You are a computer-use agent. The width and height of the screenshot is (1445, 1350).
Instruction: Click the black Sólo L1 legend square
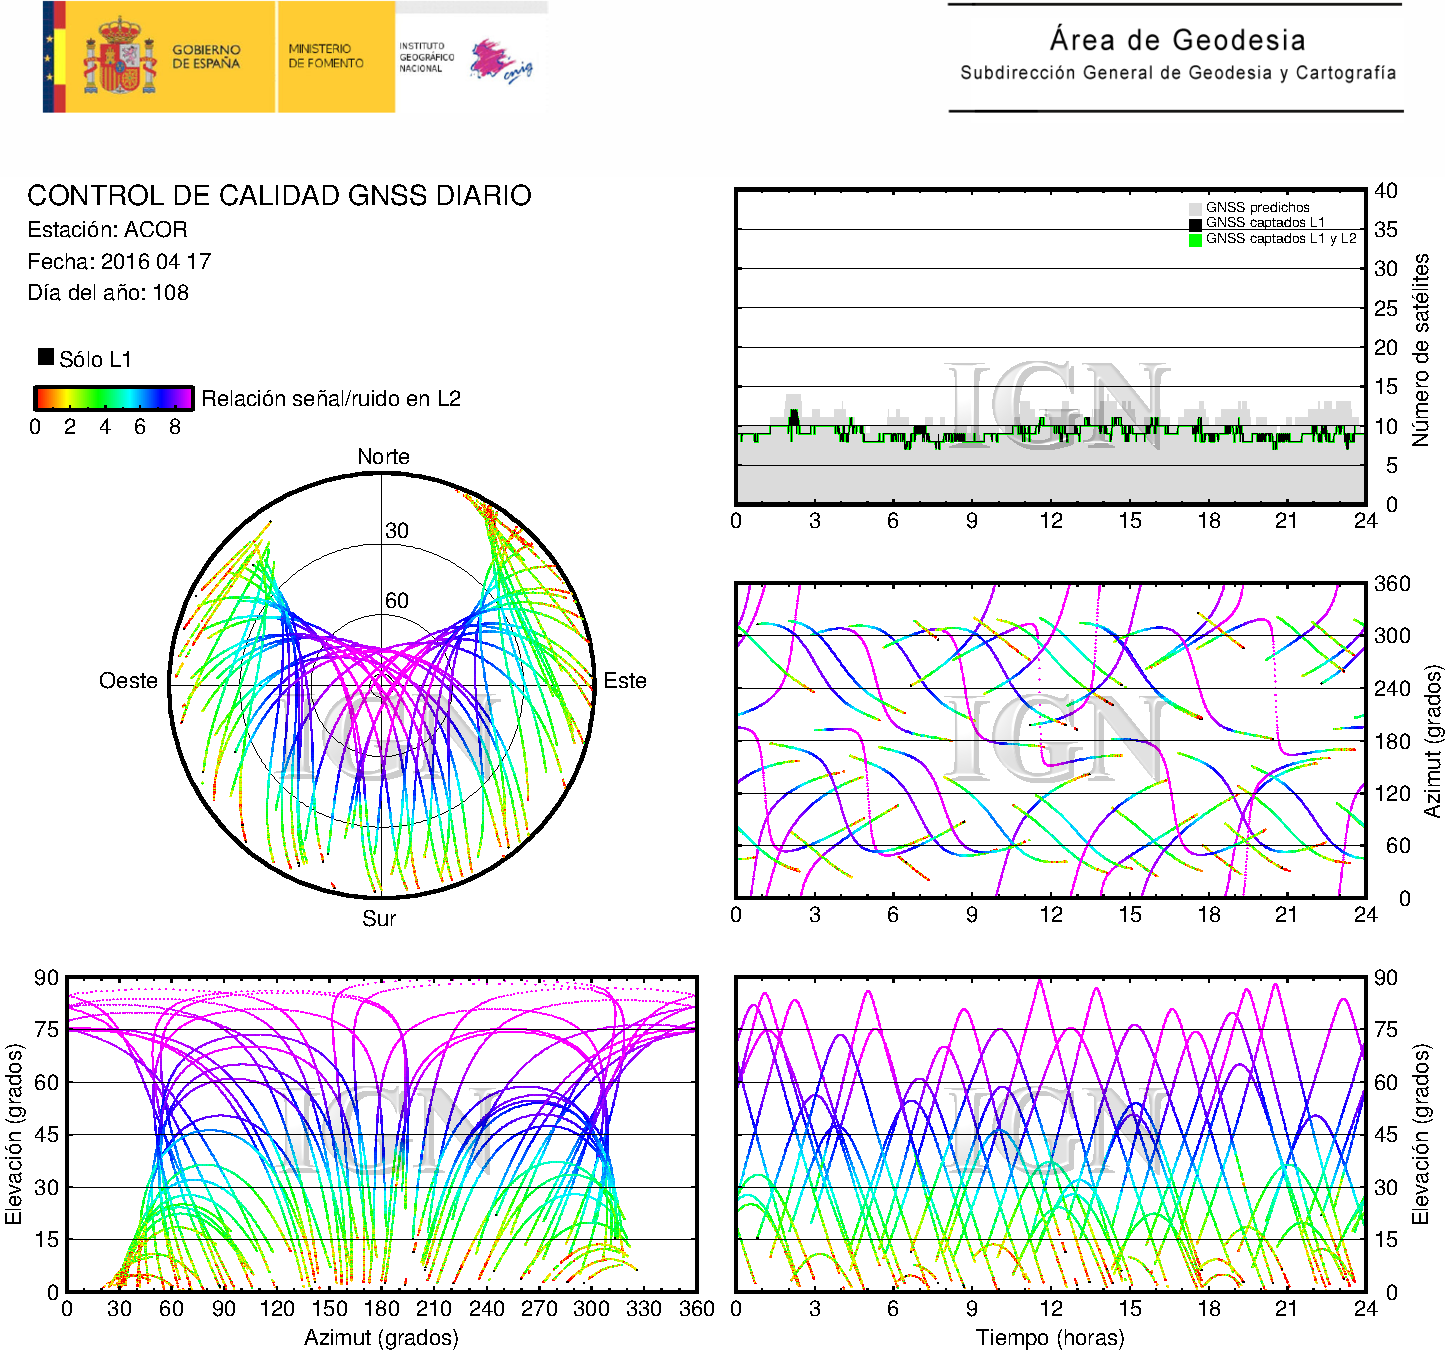pos(46,357)
